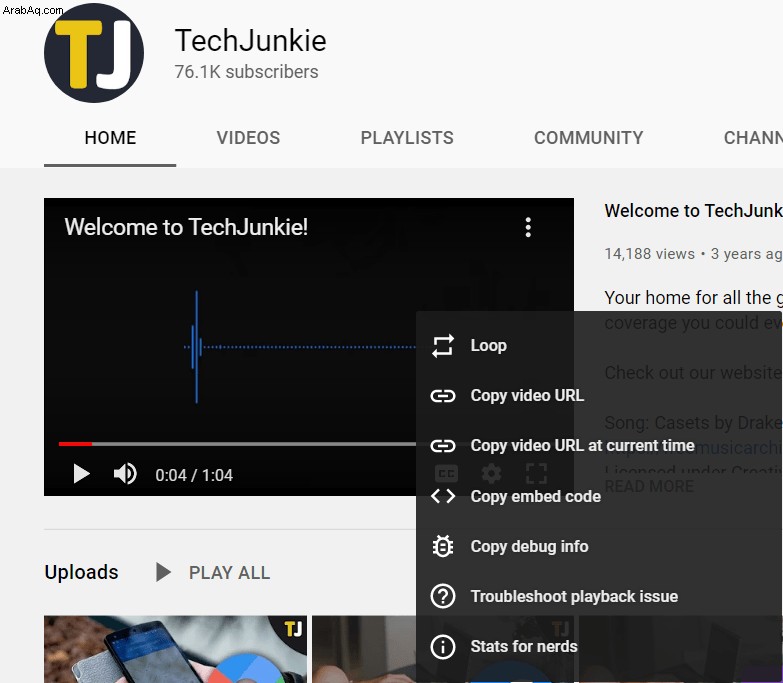Click the 76.1K subscribers text
783x683 pixels.
[x=246, y=72]
